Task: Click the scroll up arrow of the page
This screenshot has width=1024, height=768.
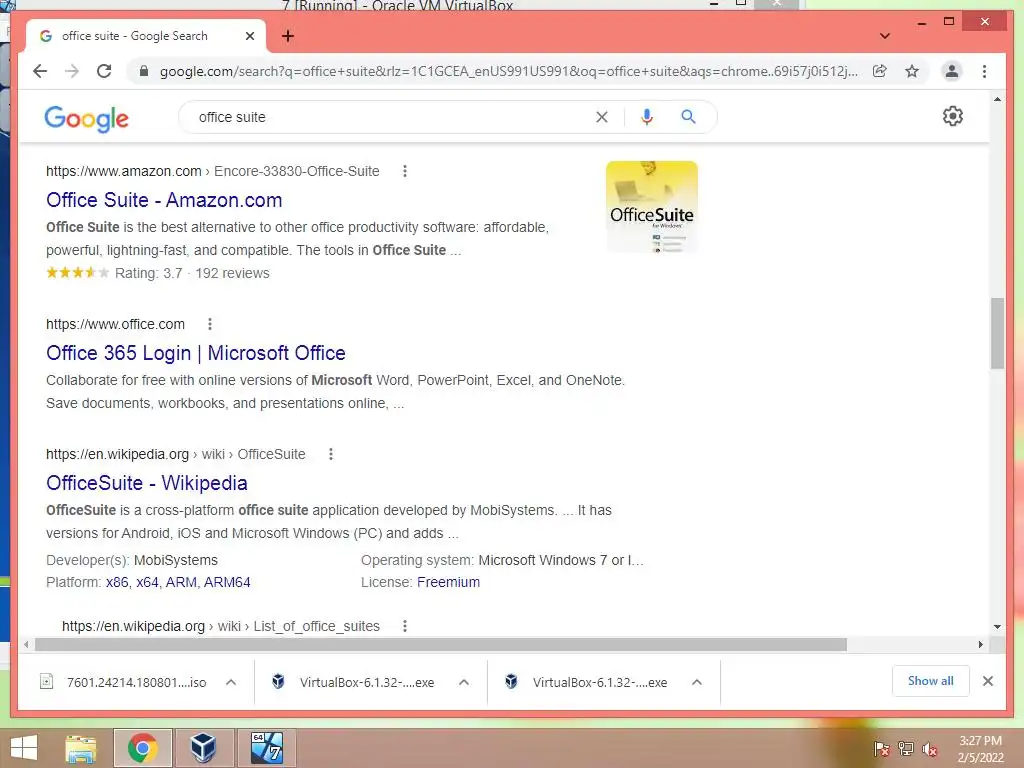Action: [x=997, y=99]
